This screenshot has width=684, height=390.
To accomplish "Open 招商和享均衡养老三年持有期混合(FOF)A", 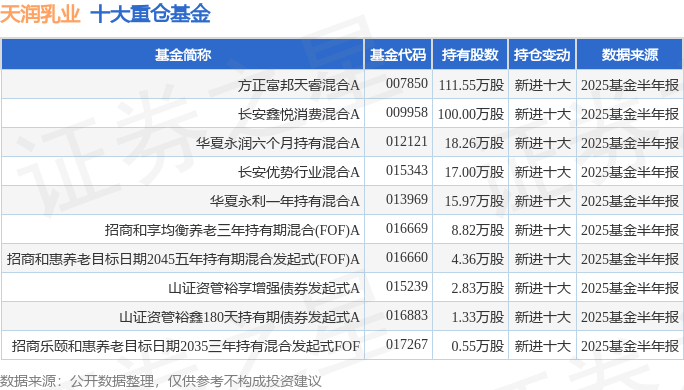I will (x=232, y=230).
